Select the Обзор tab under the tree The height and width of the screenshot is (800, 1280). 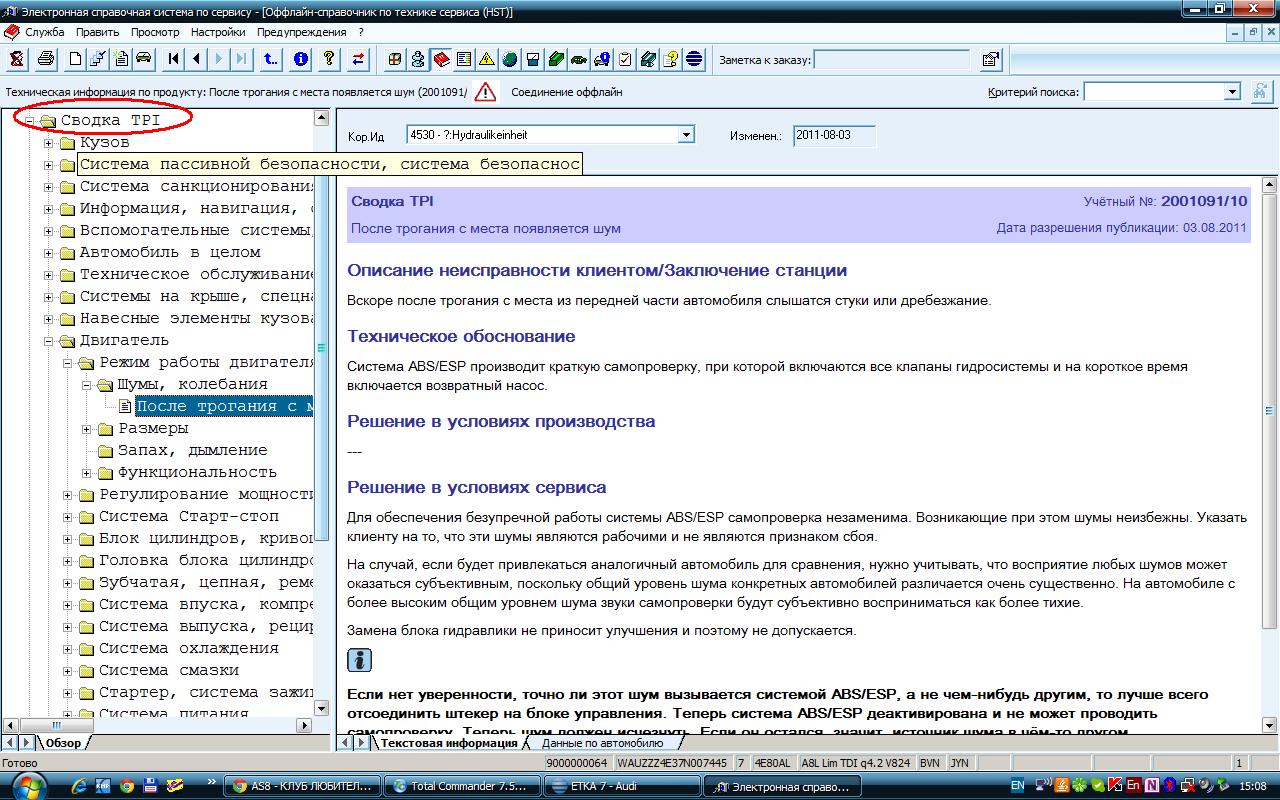click(63, 743)
